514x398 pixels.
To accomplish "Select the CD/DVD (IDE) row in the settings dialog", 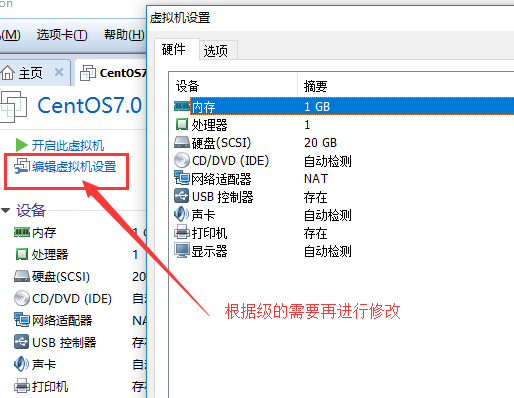I will [343, 160].
